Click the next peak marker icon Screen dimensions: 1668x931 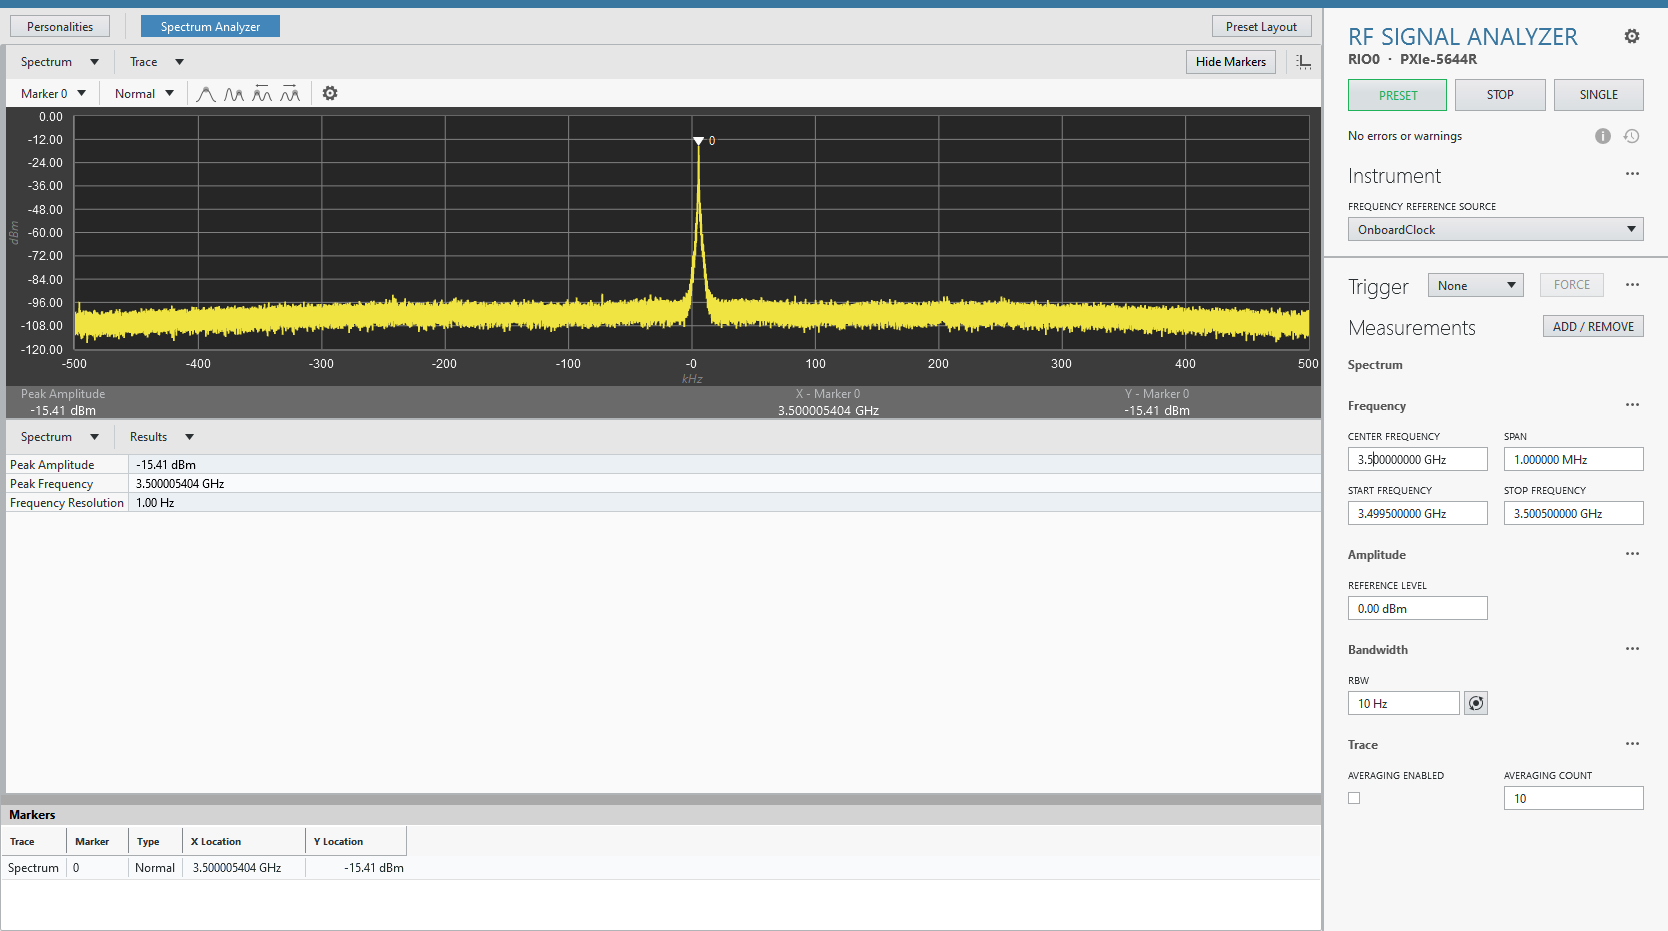pos(234,94)
